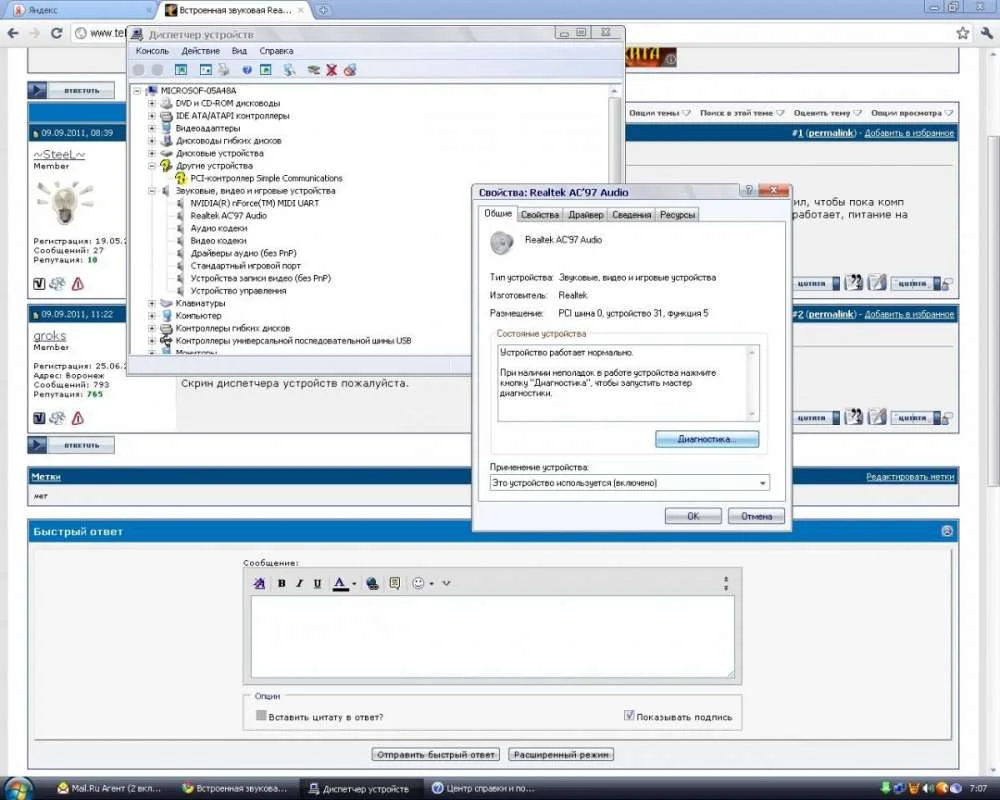1000x800 pixels.
Task: Uncheck the 'Показывать подпись' checkbox
Action: pyautogui.click(x=629, y=716)
